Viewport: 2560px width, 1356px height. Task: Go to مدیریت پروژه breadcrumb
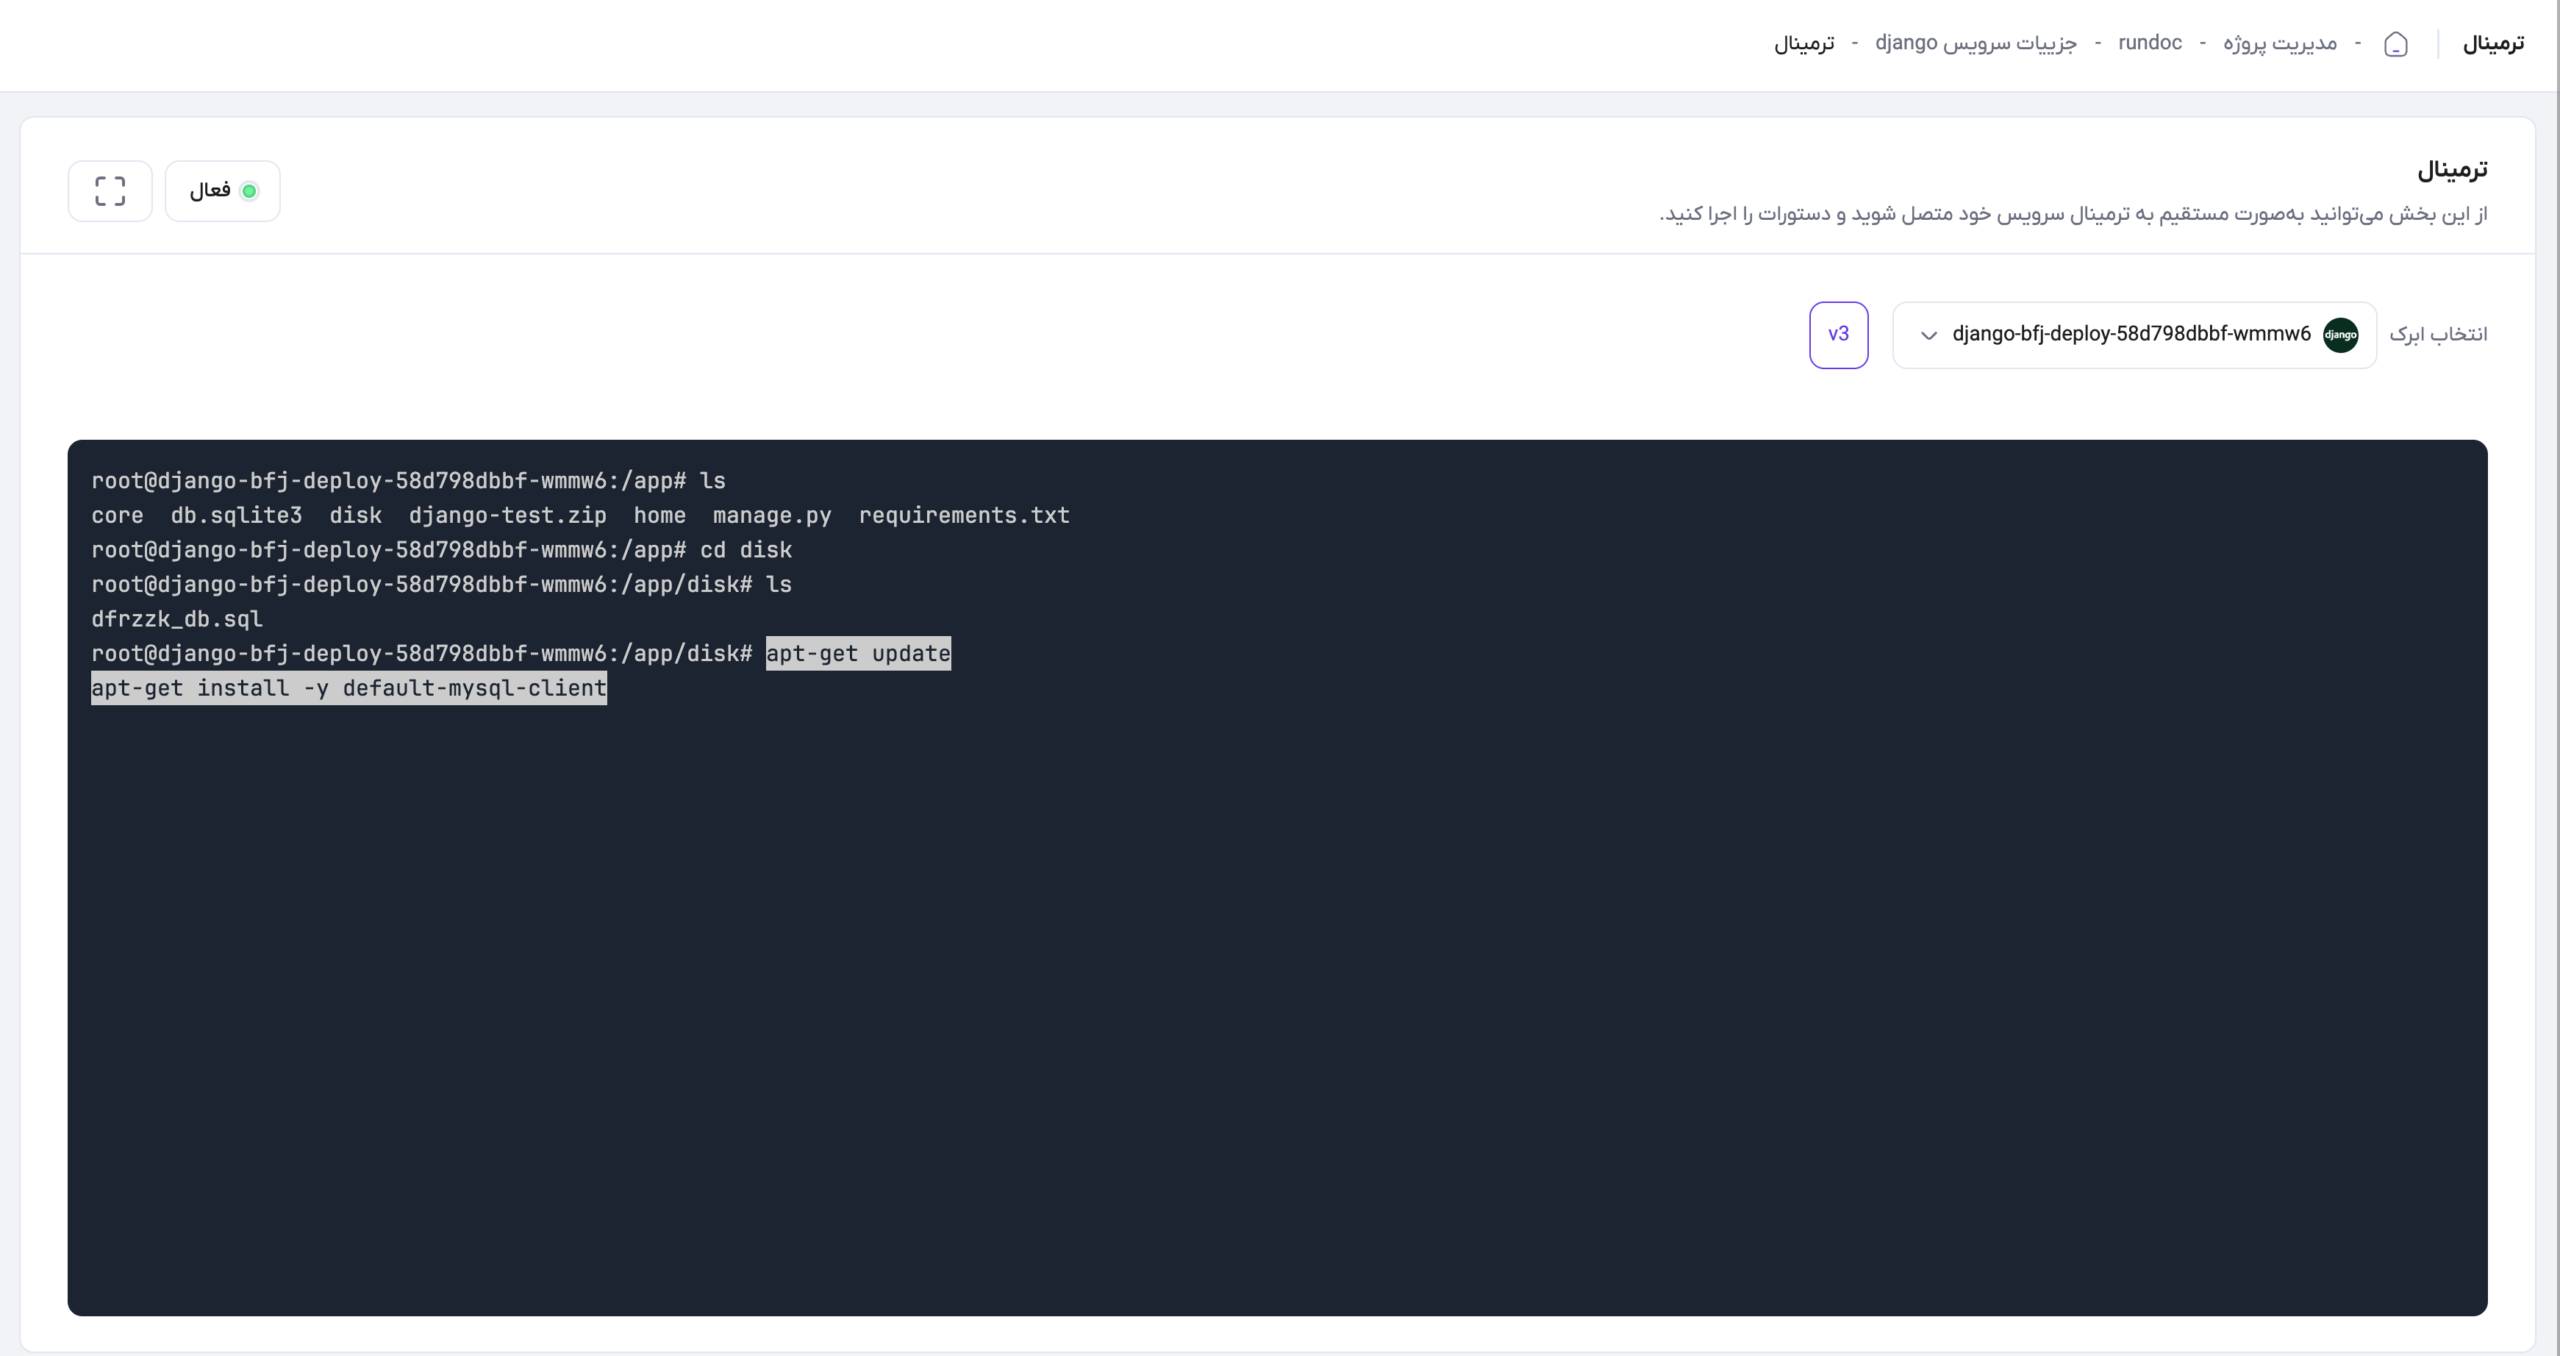[2280, 43]
